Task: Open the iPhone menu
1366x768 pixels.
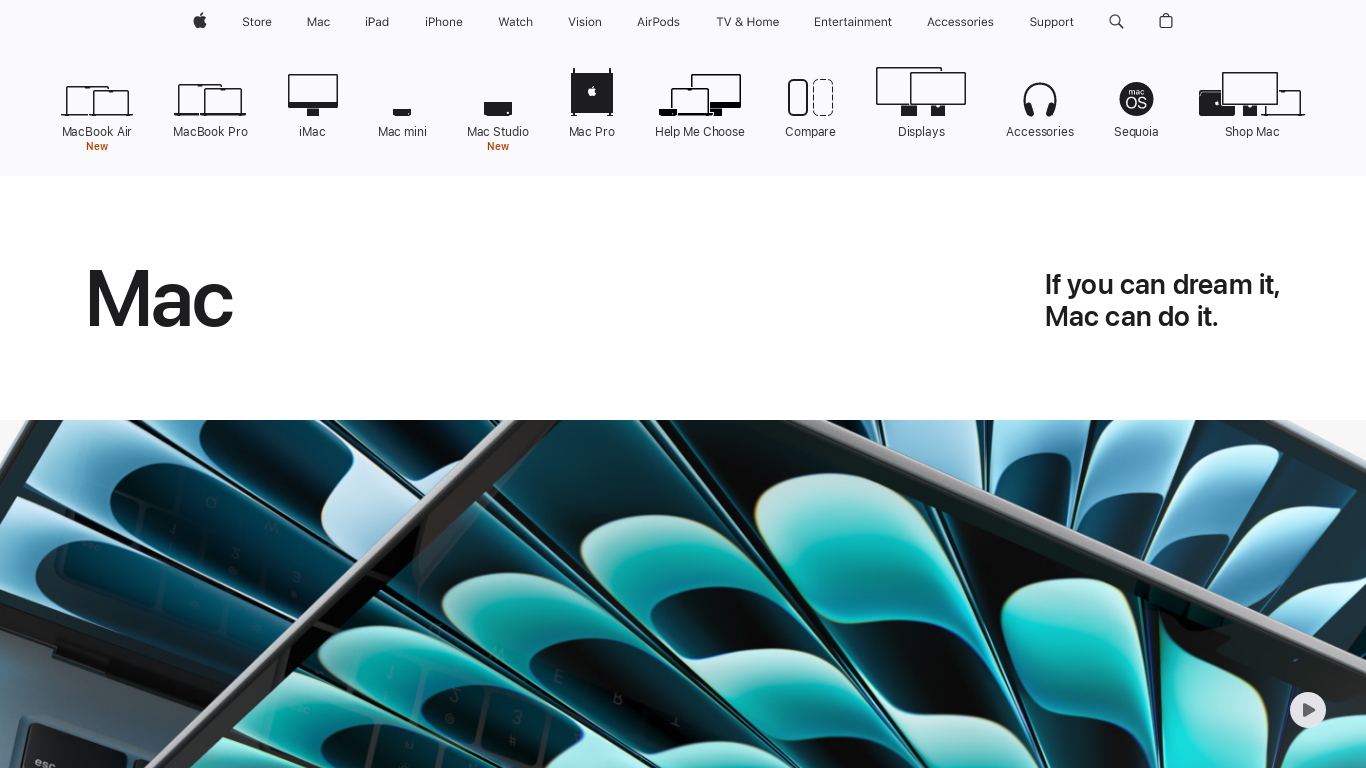Action: pyautogui.click(x=444, y=22)
